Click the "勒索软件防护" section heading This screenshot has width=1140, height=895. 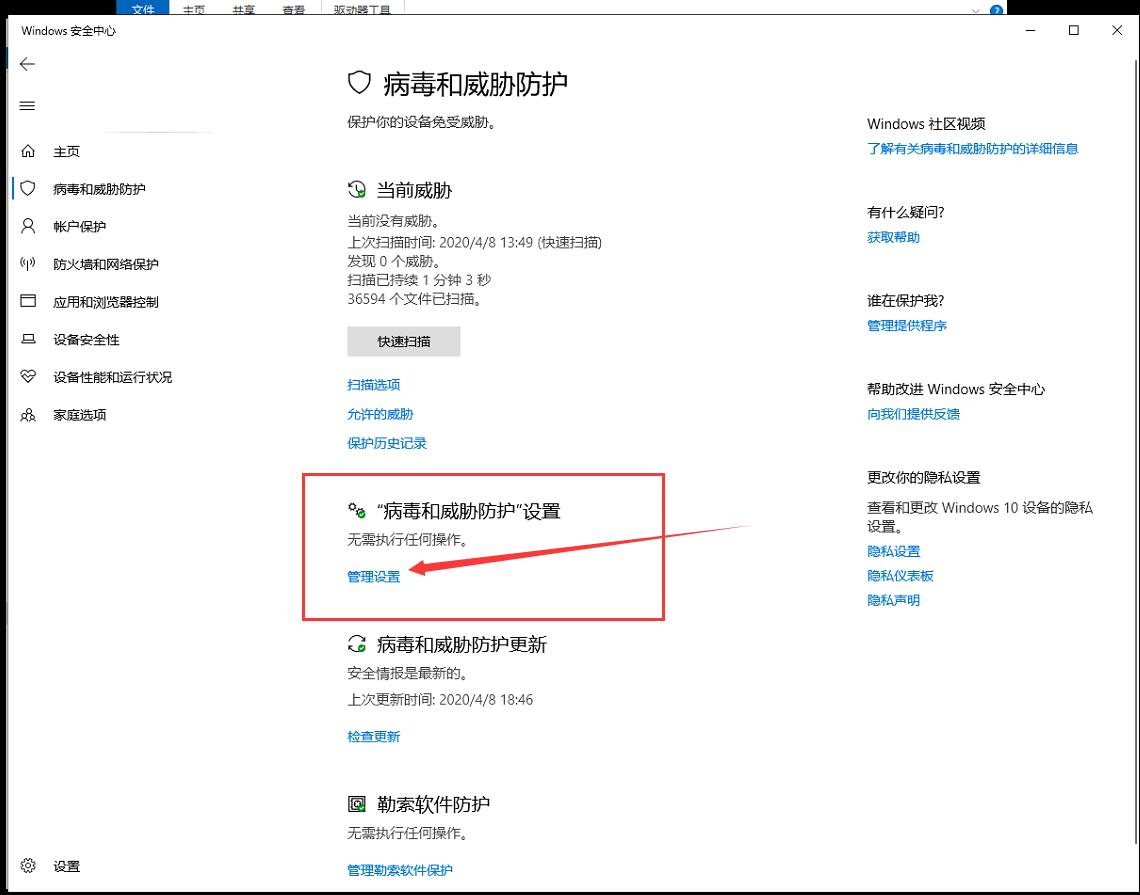pyautogui.click(x=433, y=805)
